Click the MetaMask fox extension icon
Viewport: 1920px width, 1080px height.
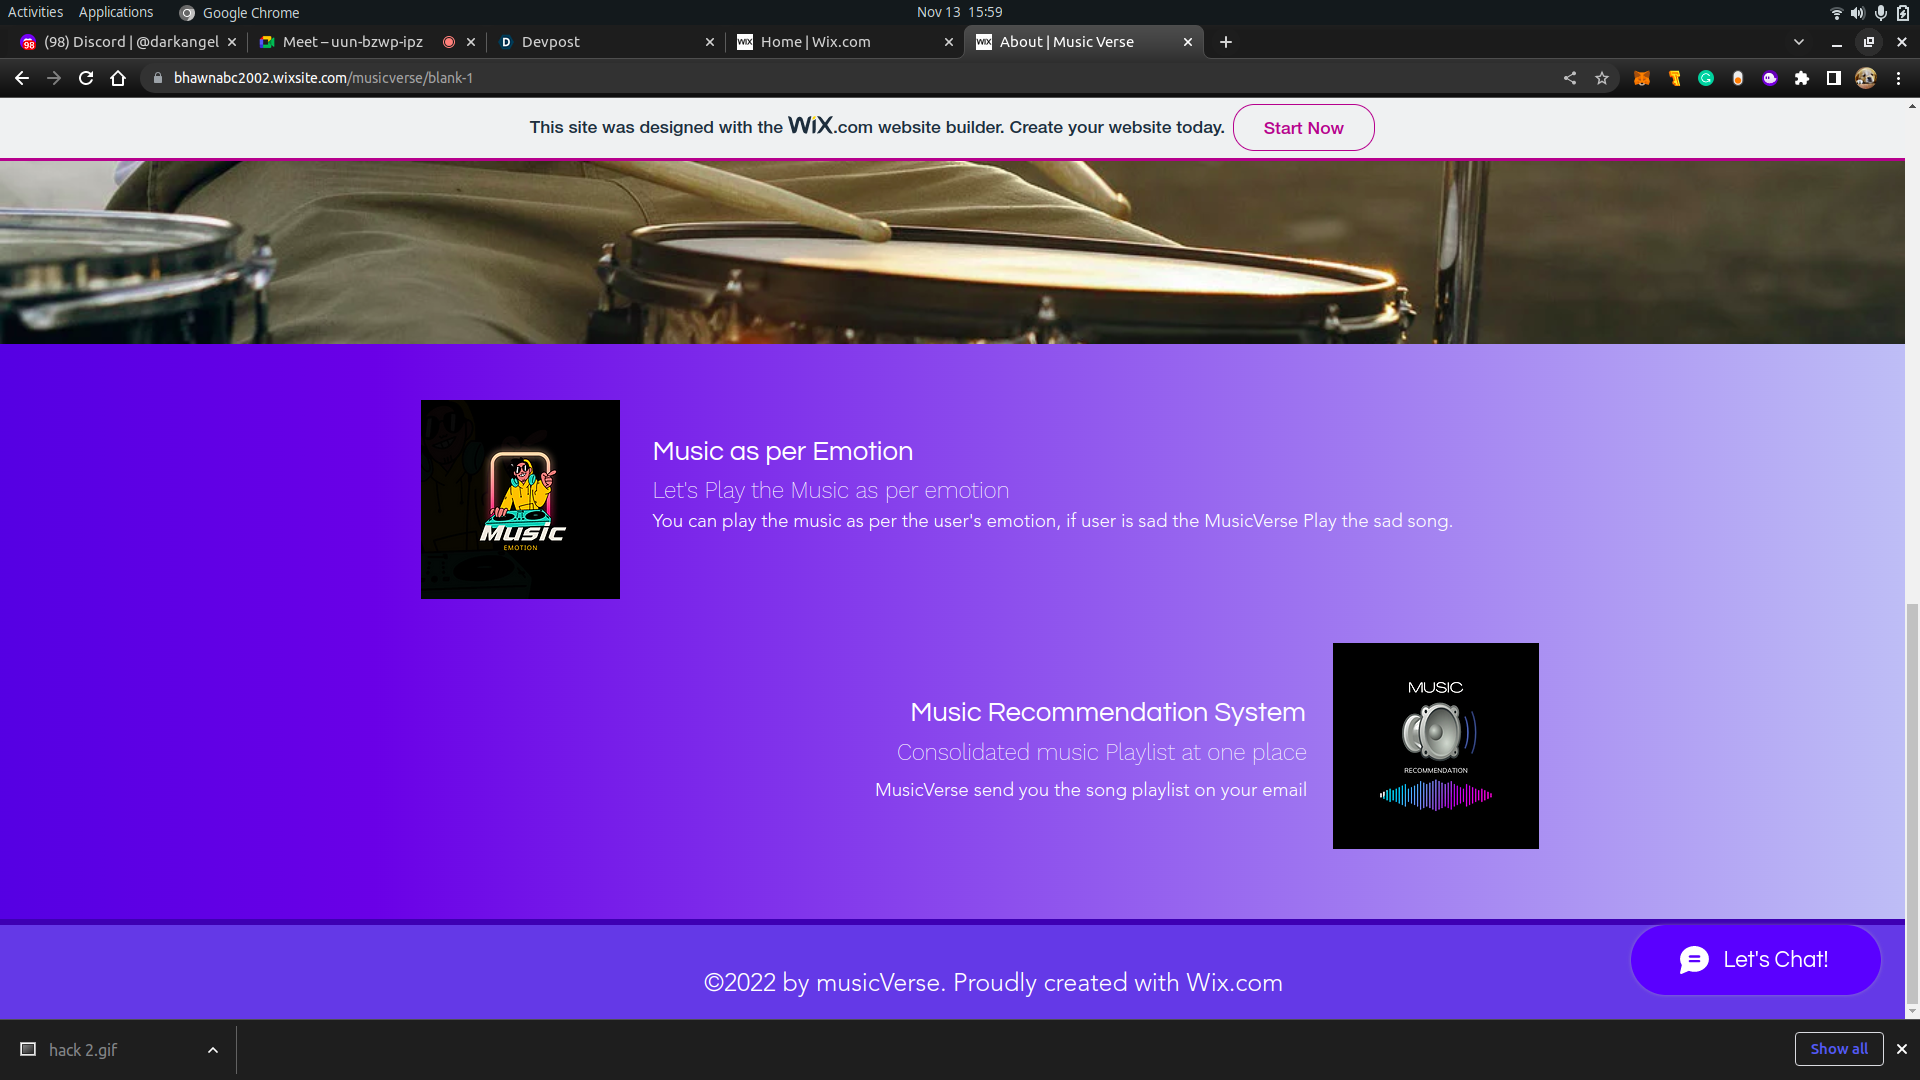1641,78
